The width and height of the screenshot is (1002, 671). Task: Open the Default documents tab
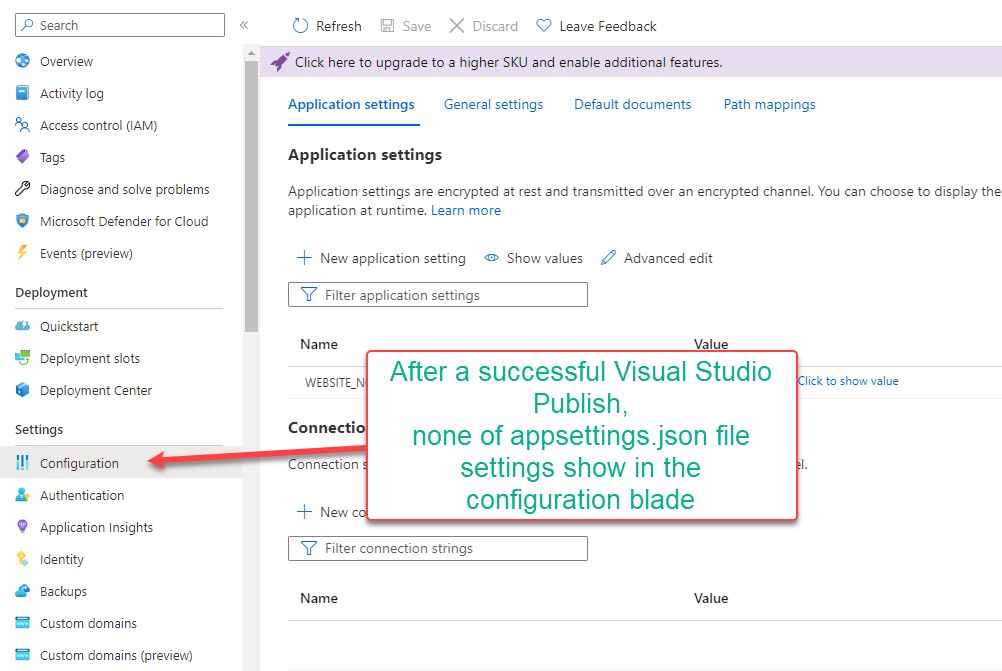click(632, 104)
